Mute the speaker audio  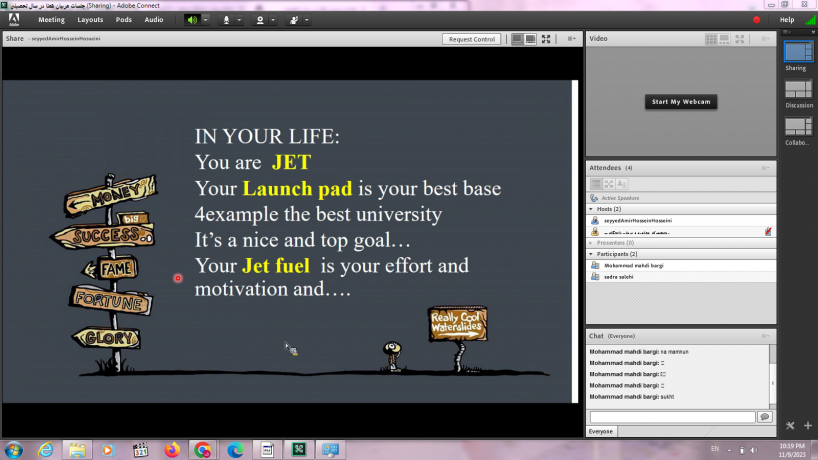pos(193,20)
